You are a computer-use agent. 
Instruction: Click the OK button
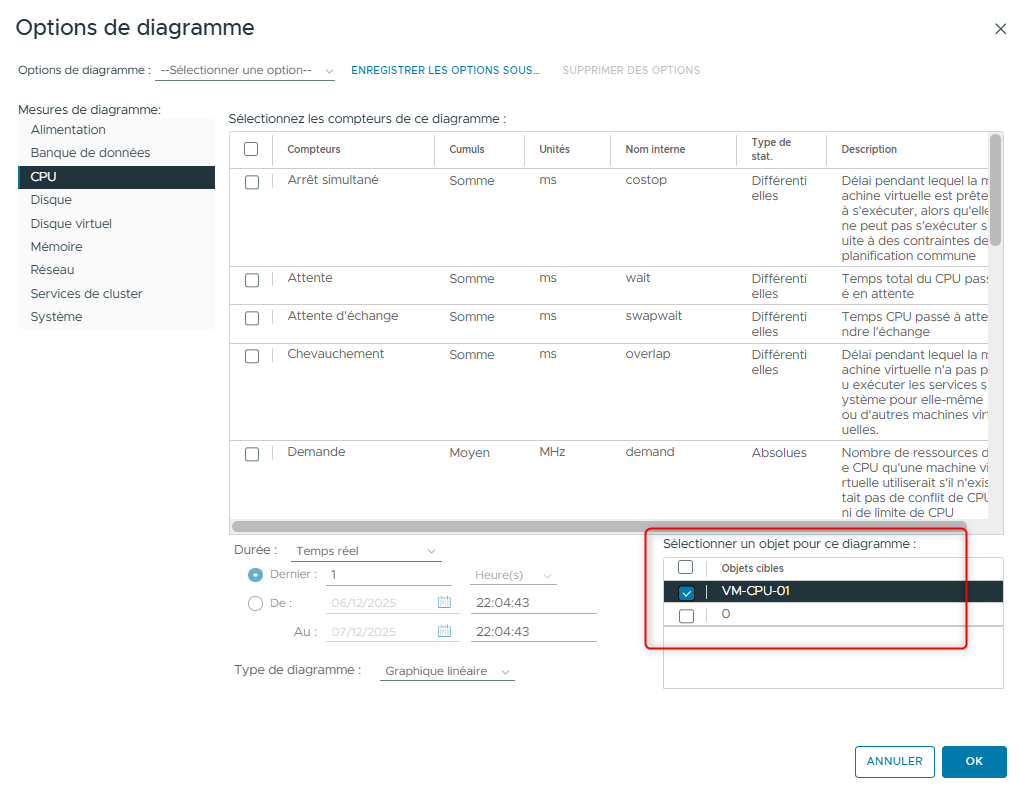973,761
